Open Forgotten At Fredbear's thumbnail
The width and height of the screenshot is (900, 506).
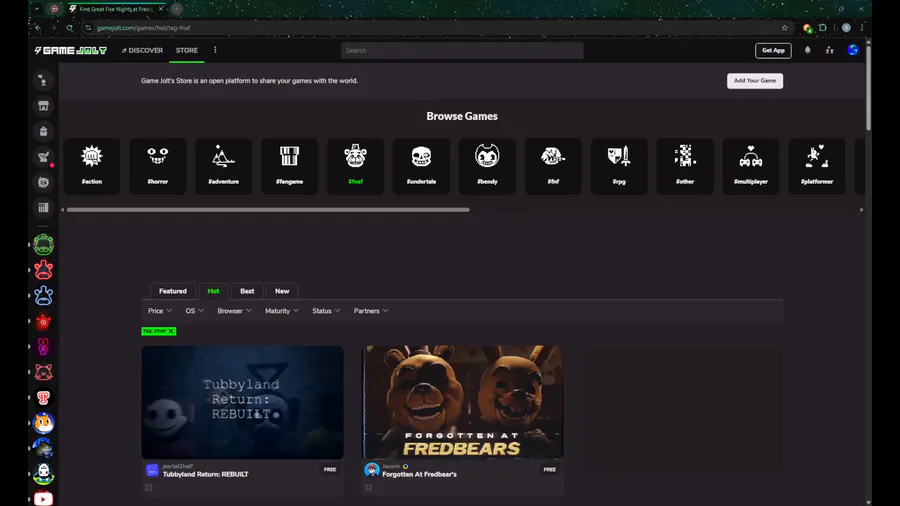pos(463,402)
